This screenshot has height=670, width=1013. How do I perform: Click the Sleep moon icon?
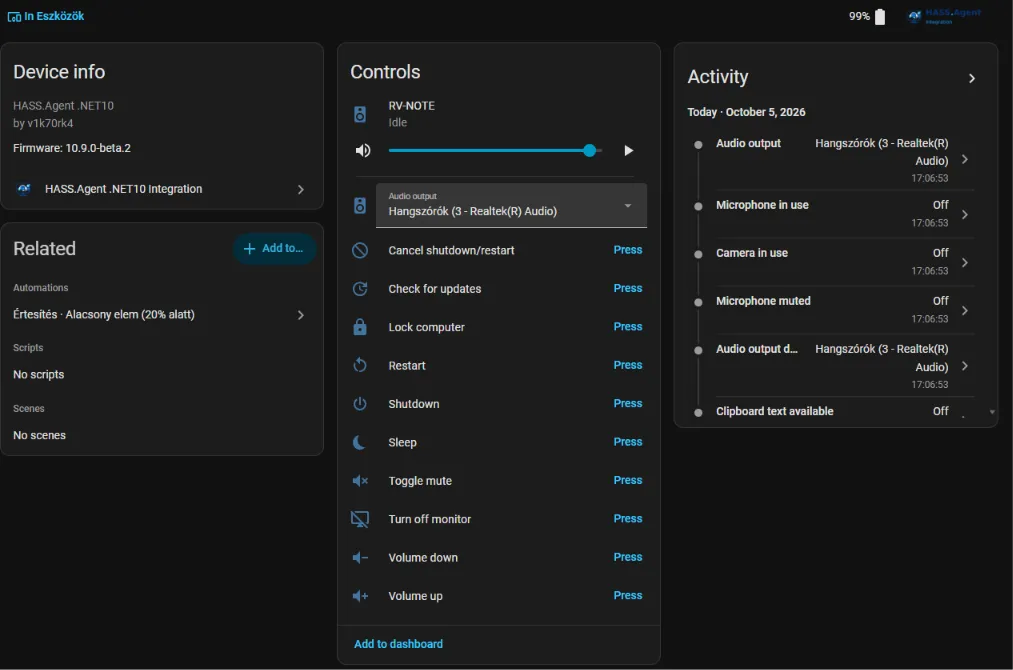tap(359, 442)
